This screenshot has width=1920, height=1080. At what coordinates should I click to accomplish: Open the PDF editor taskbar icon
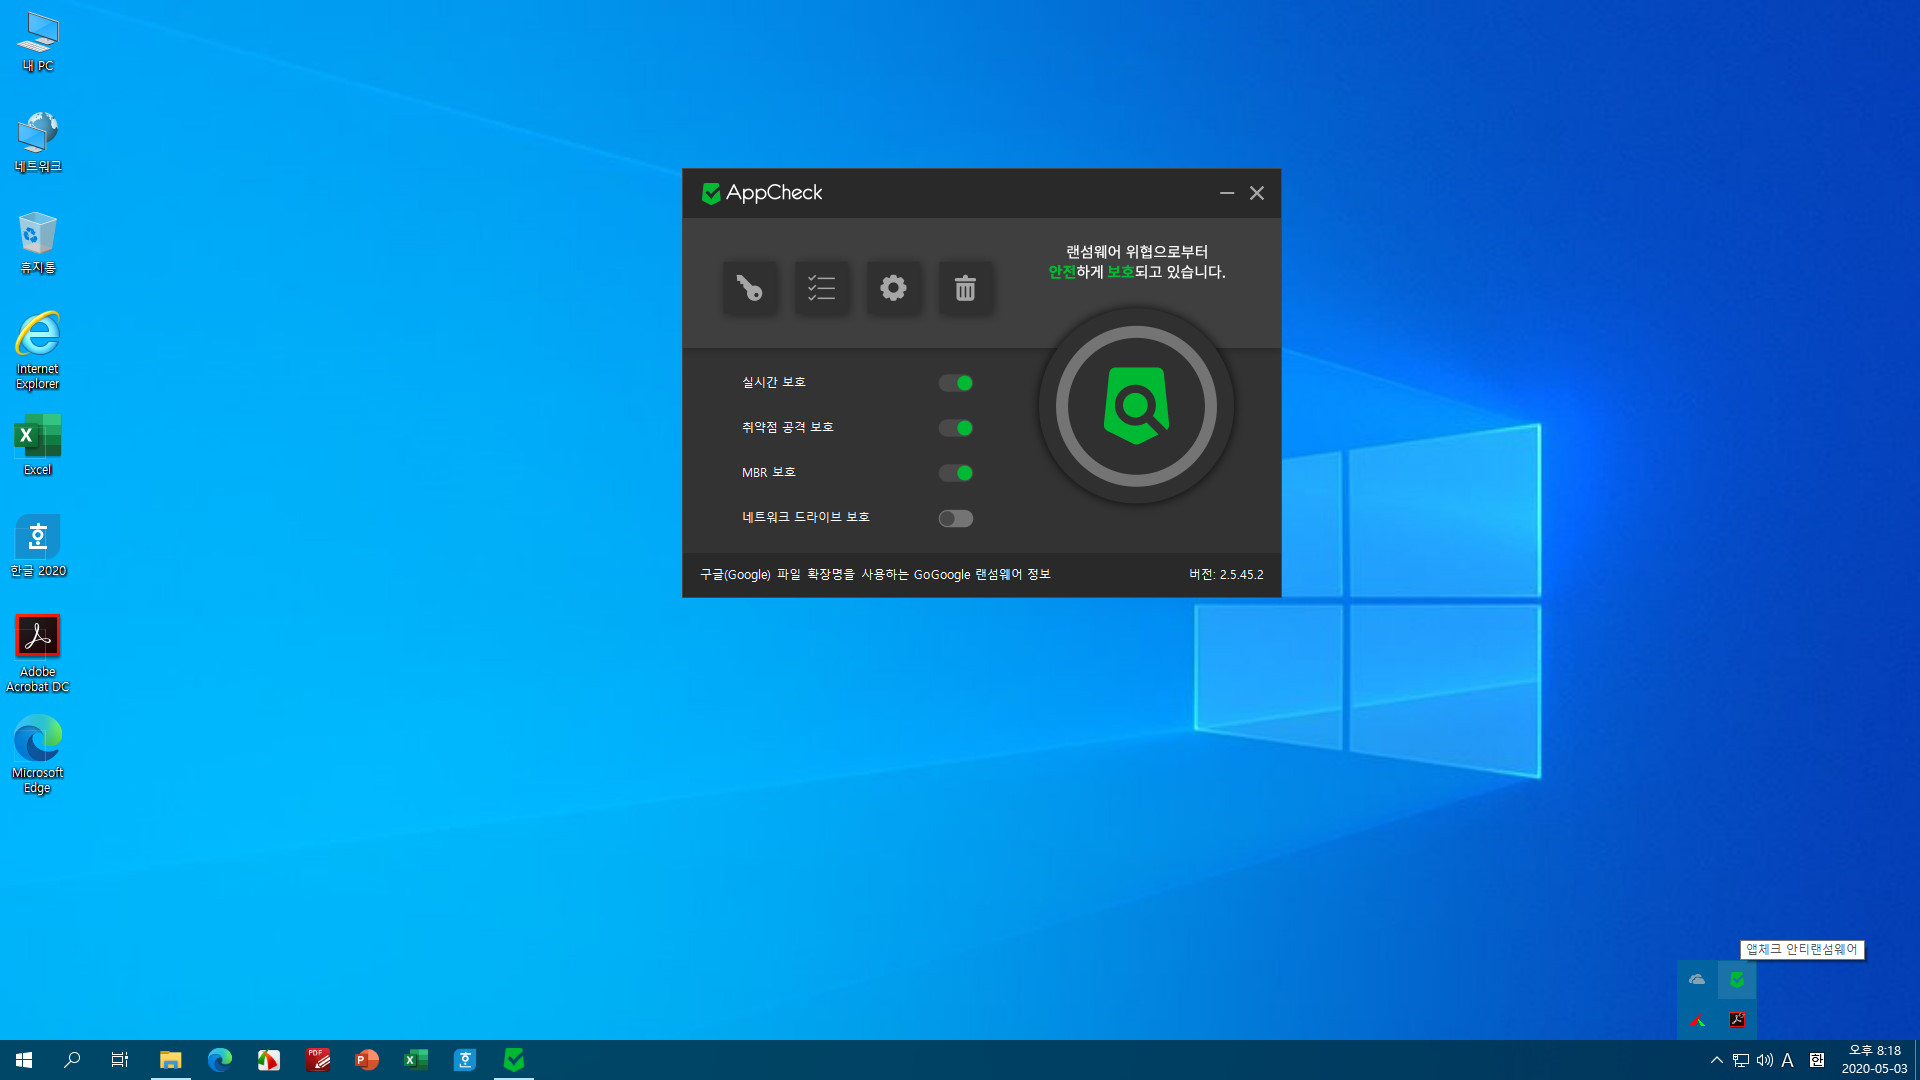click(318, 1060)
